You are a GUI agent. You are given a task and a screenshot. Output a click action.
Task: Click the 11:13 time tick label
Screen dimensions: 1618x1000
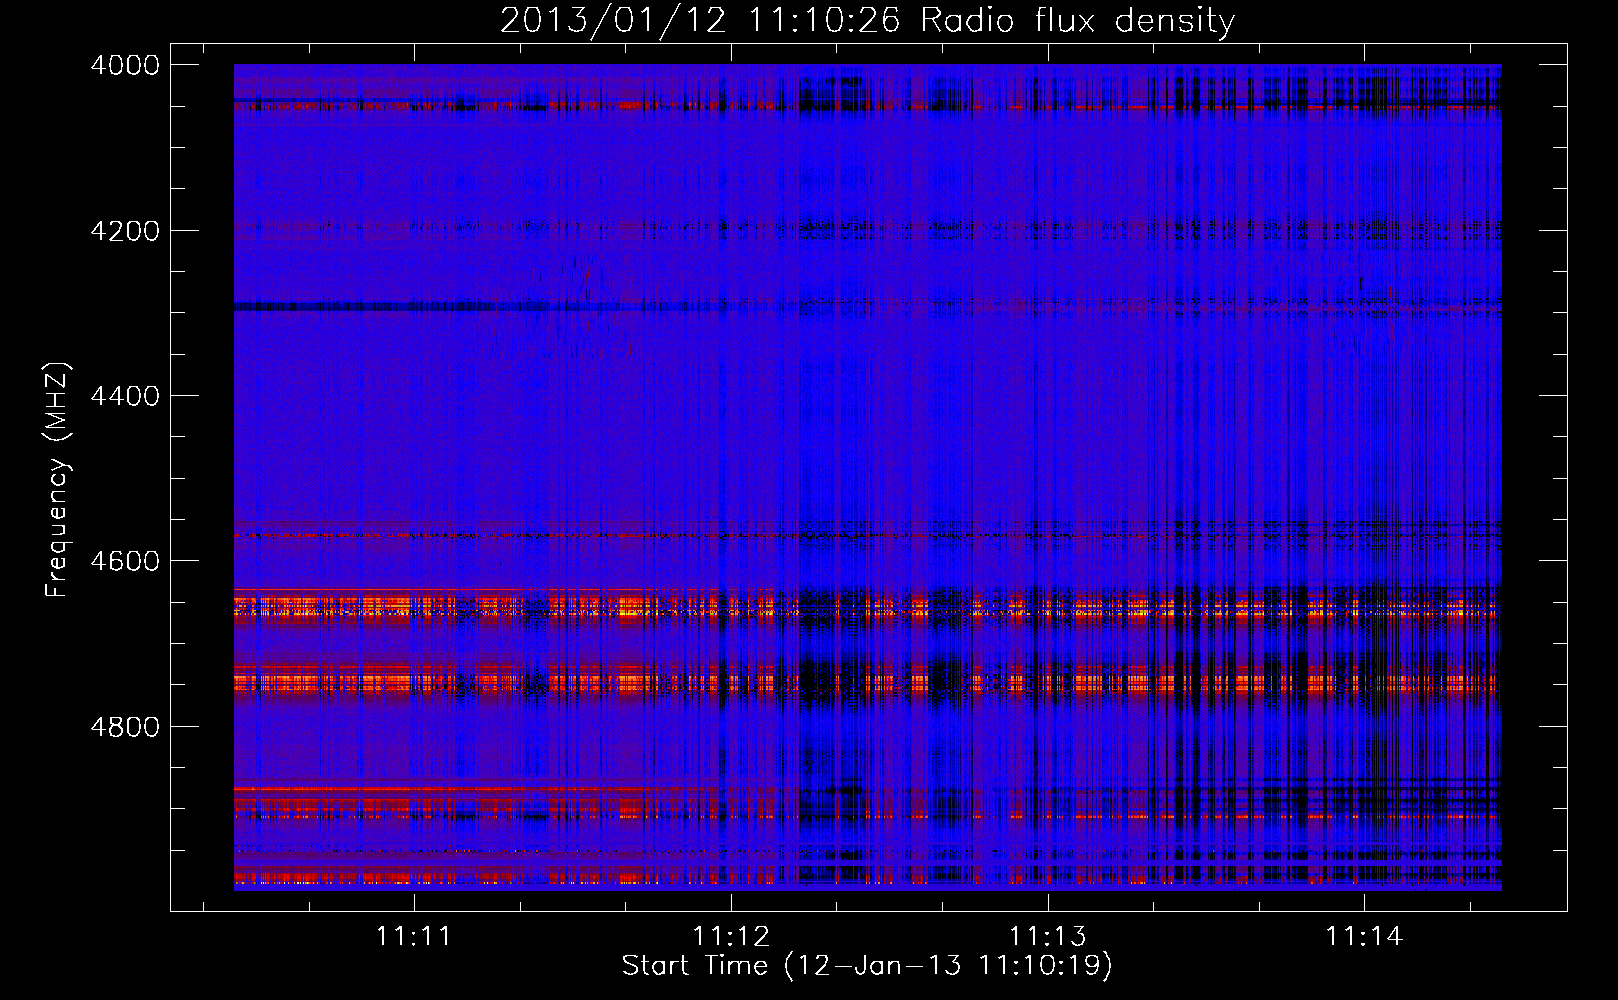[x=1047, y=937]
